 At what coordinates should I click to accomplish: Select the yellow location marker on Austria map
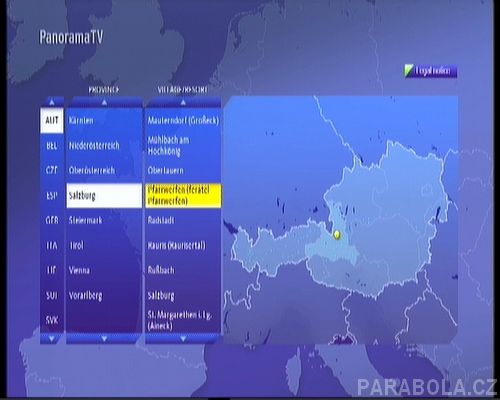pyautogui.click(x=337, y=235)
